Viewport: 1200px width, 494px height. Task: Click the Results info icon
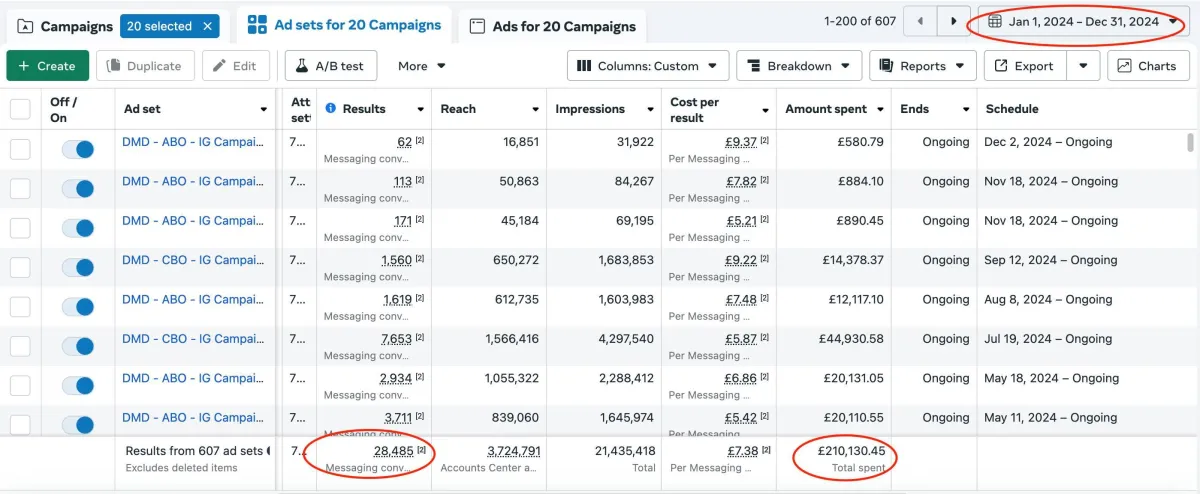point(331,109)
